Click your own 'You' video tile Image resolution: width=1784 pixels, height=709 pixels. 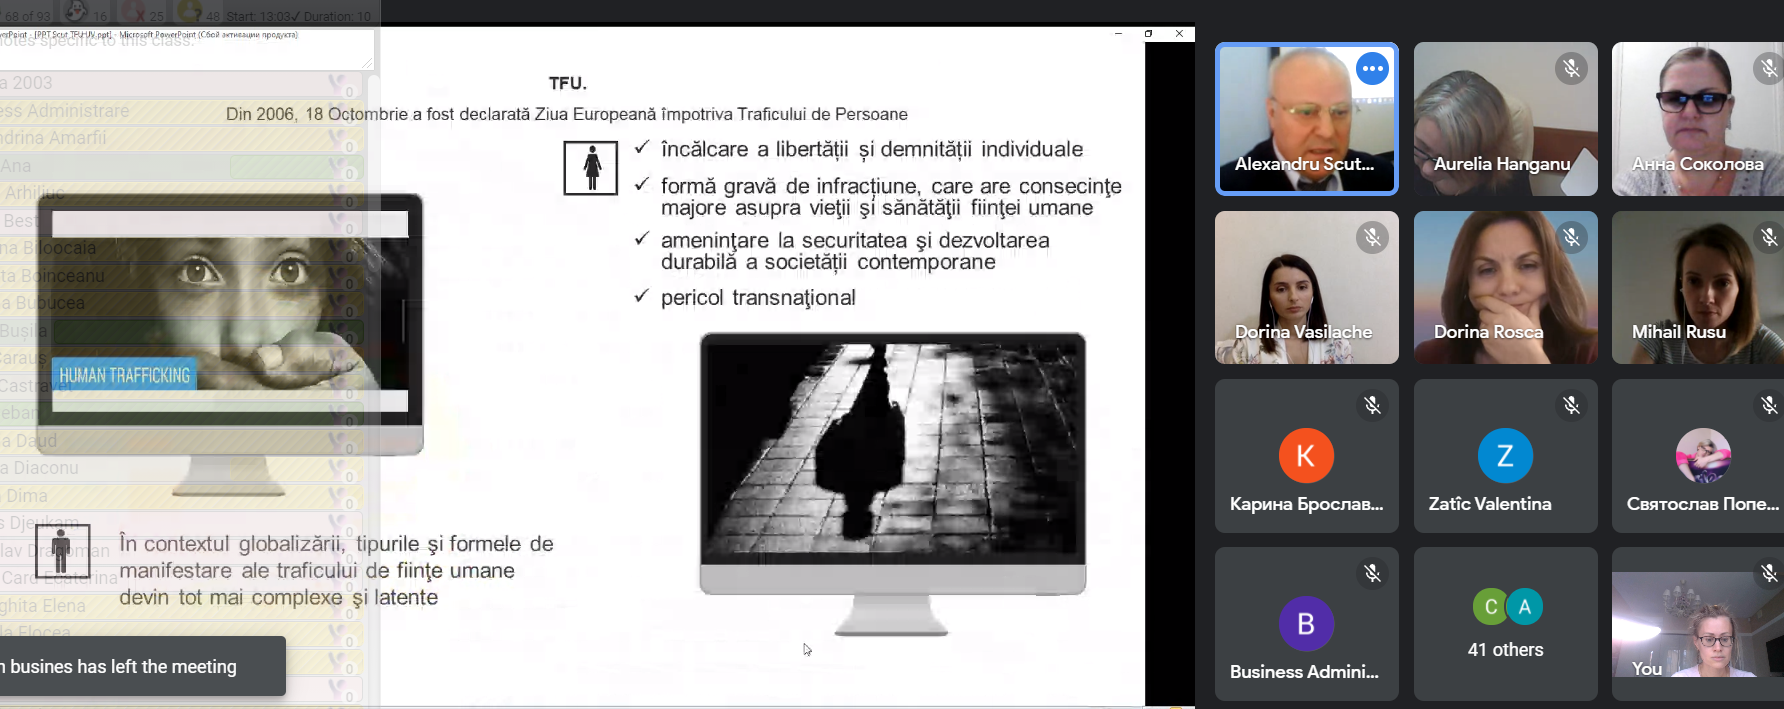pyautogui.click(x=1697, y=624)
